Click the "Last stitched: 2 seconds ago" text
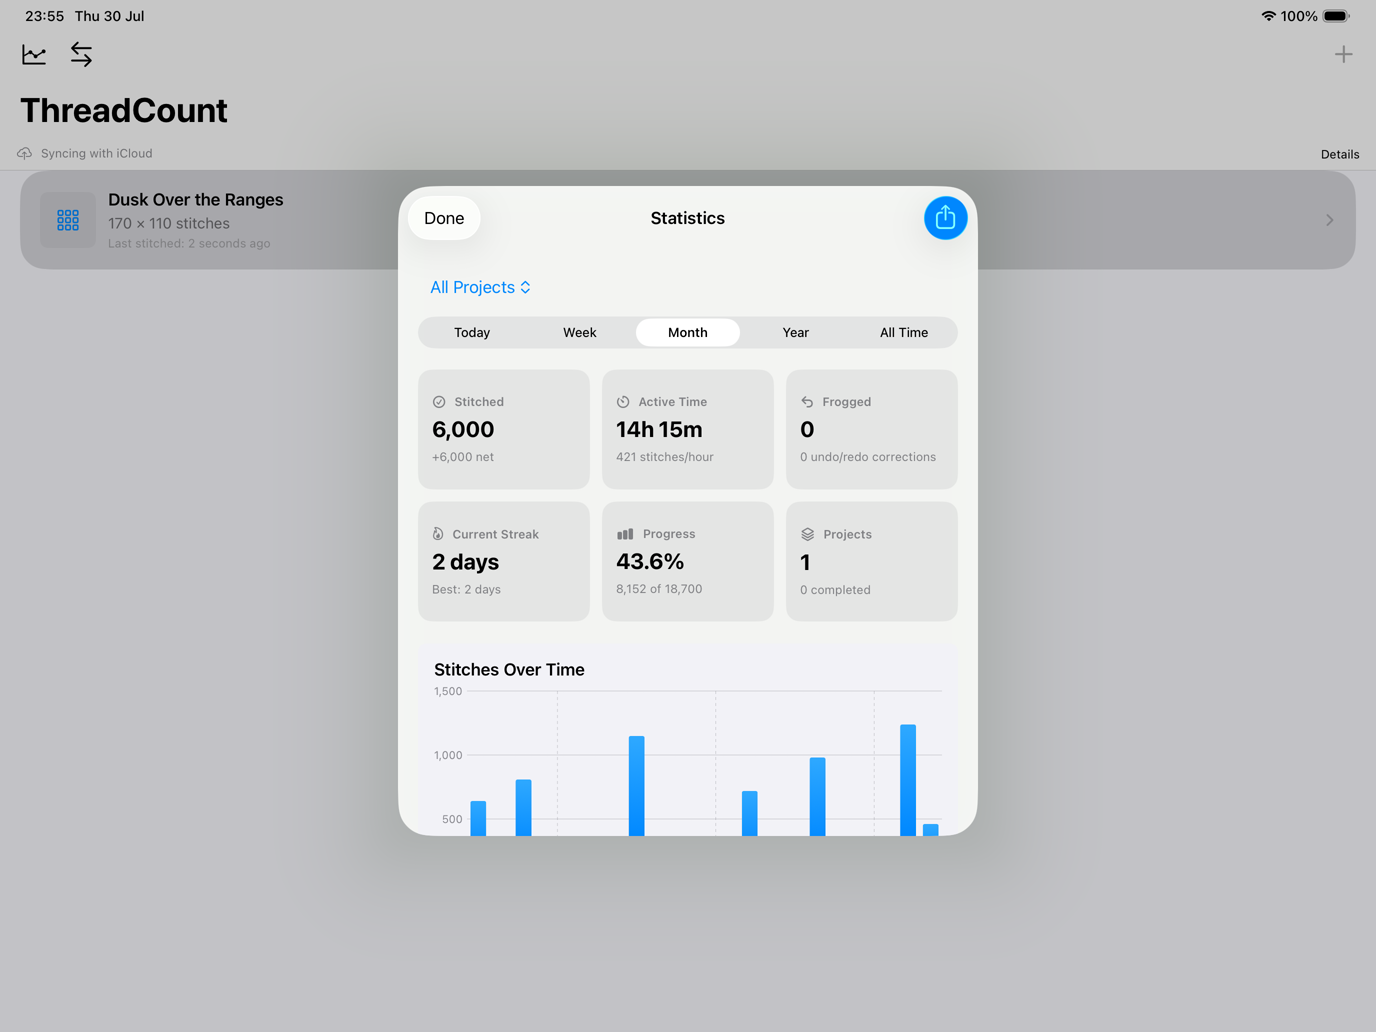1376x1032 pixels. point(189,243)
